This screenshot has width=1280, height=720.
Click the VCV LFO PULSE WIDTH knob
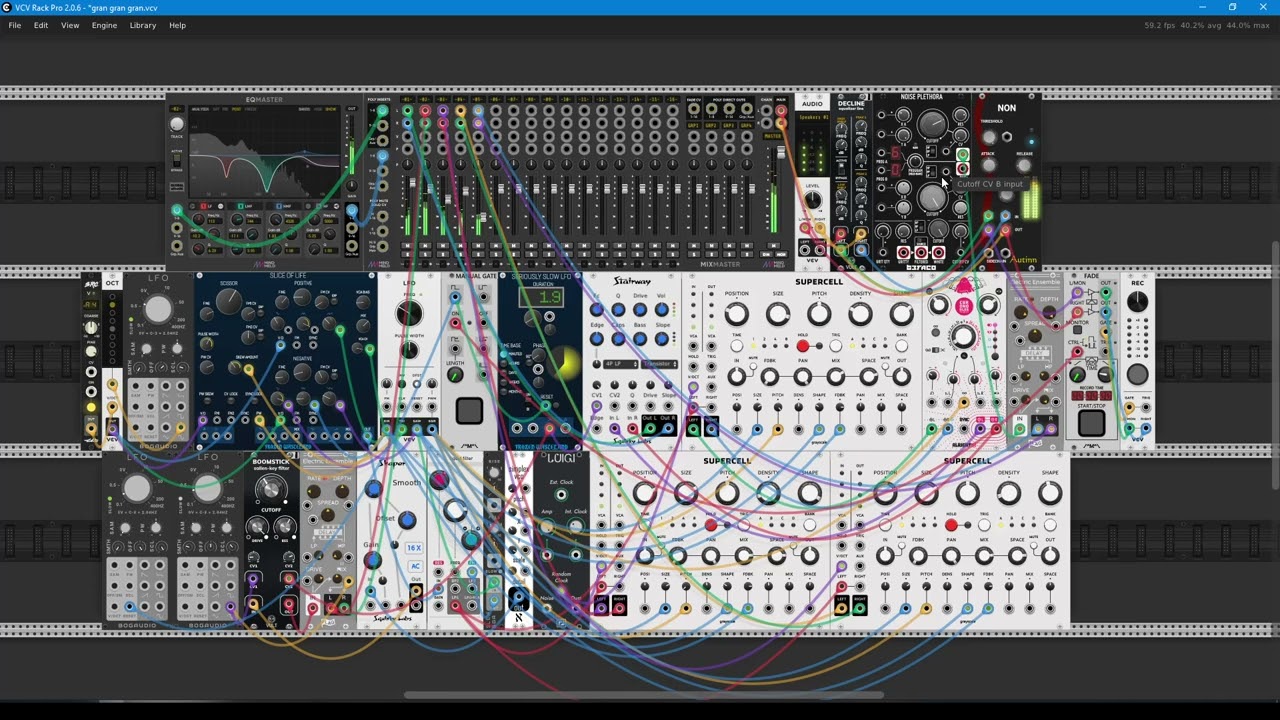pos(409,350)
